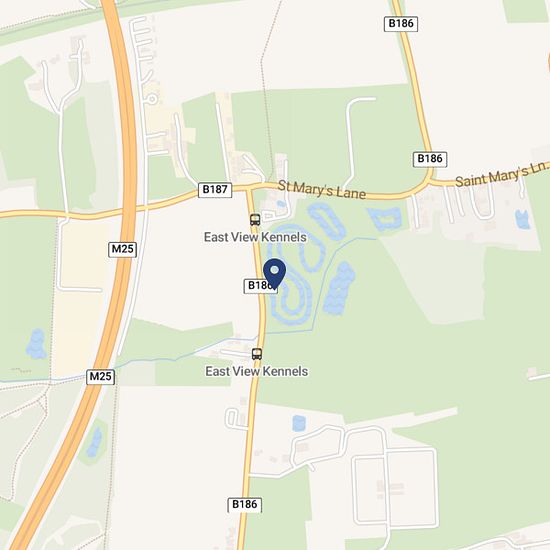Viewport: 550px width, 550px height.
Task: Click the B186 shield at the bottom of the map
Action: pyautogui.click(x=244, y=505)
